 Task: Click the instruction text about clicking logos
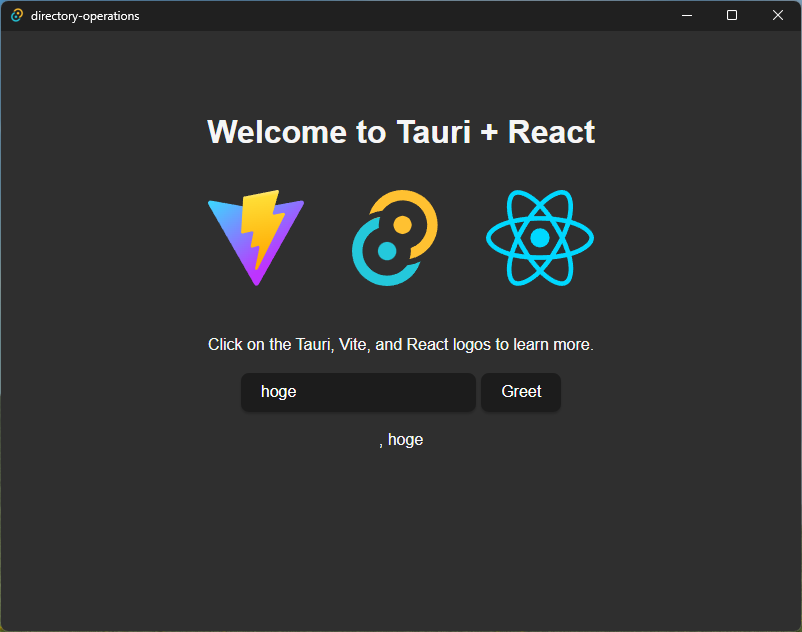[401, 344]
